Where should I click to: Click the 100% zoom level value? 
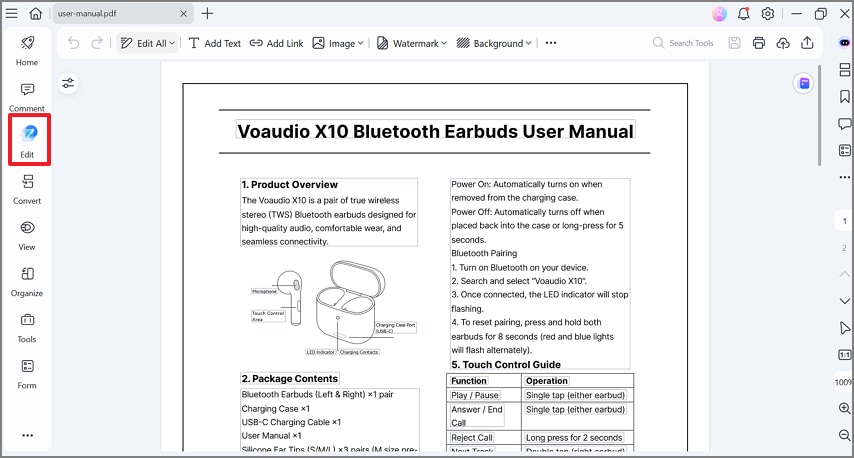[844, 382]
